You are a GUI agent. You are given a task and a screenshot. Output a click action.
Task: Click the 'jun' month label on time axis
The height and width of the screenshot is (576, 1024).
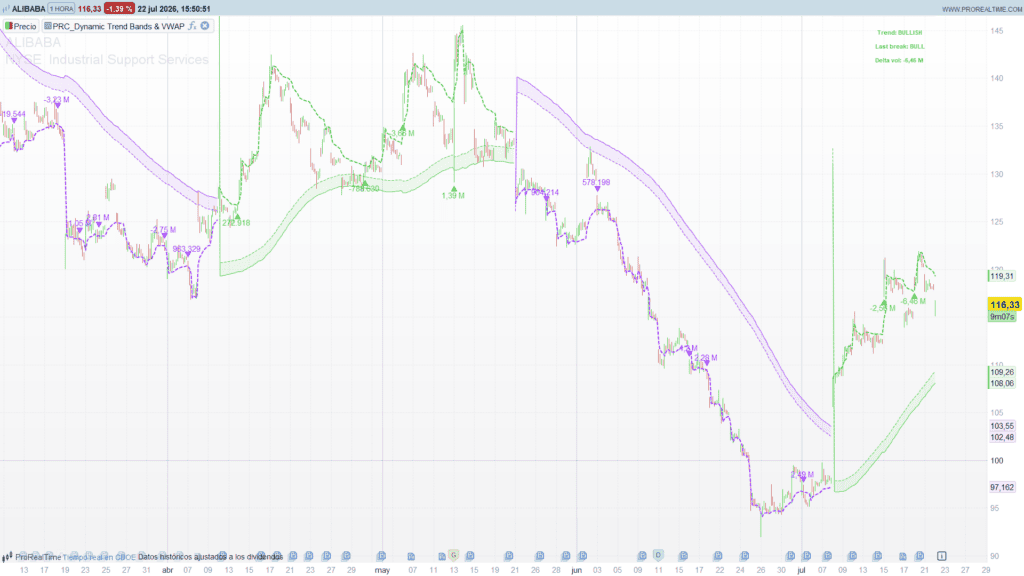(576, 570)
